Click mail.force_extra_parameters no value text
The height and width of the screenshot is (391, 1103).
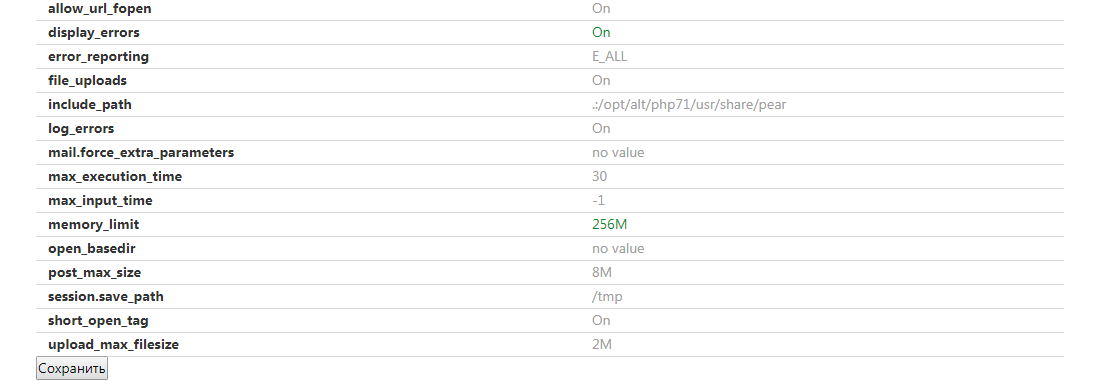point(618,152)
